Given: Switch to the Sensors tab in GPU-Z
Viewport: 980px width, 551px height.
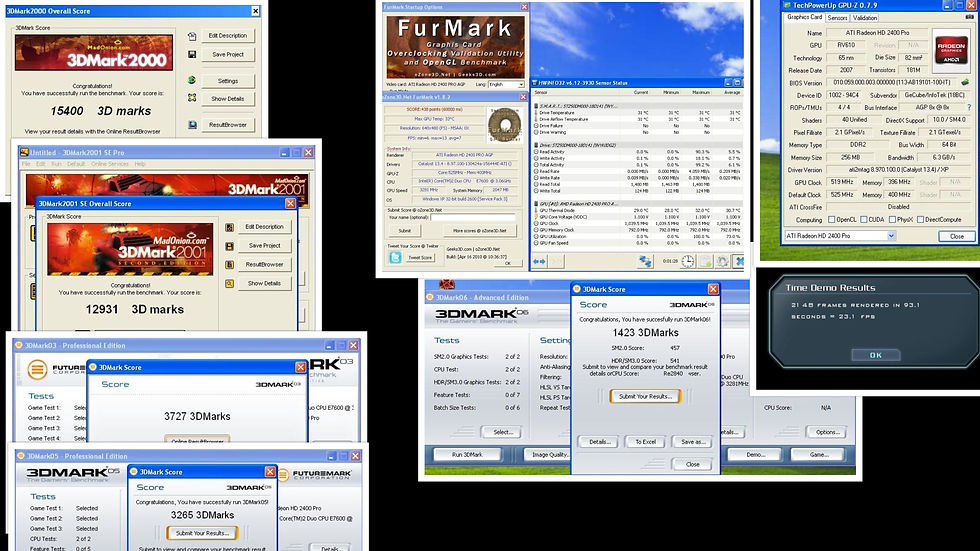Looking at the screenshot, I should click(x=837, y=18).
